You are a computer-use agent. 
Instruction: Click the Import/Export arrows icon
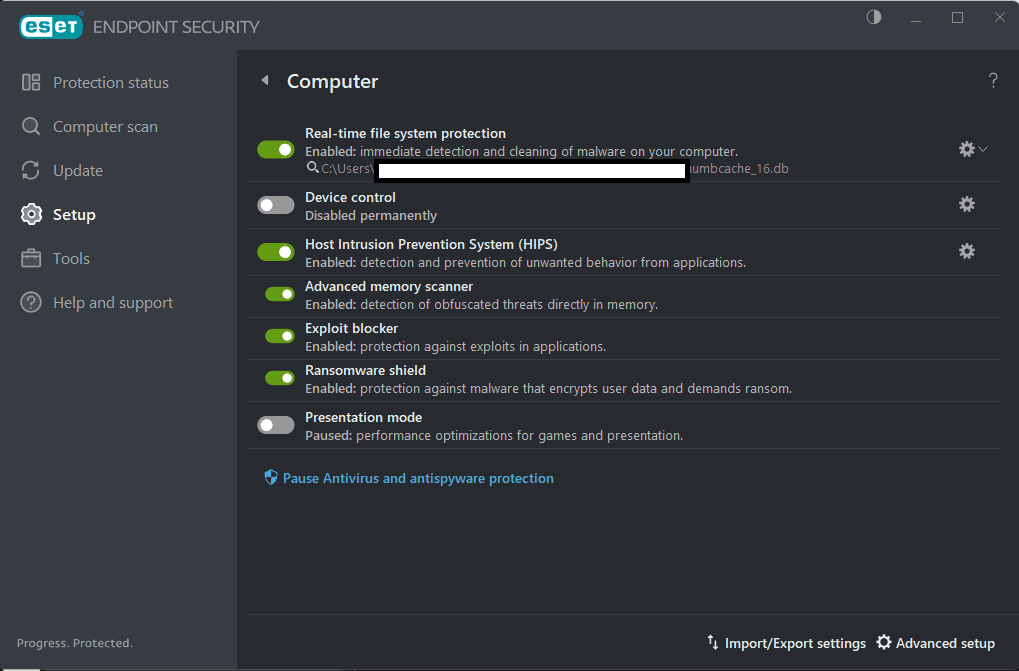[x=713, y=643]
